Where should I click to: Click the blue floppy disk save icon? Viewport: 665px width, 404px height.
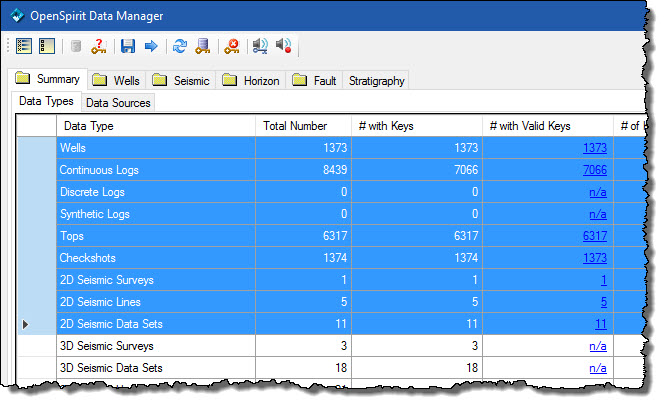128,46
